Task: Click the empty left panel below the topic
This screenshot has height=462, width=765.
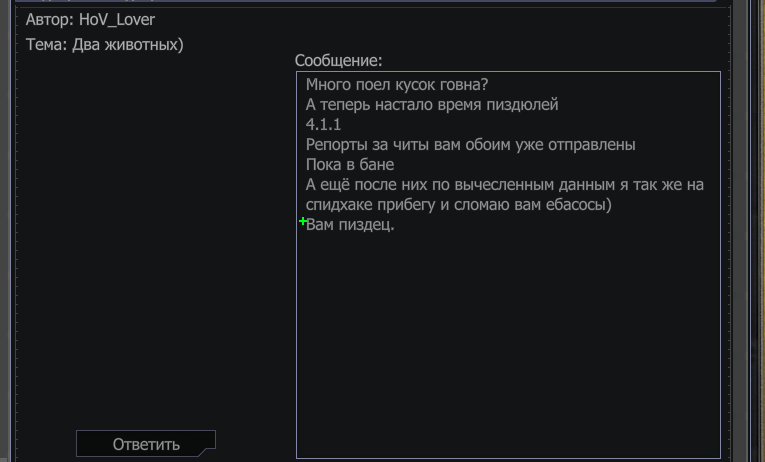Action: coord(156,234)
